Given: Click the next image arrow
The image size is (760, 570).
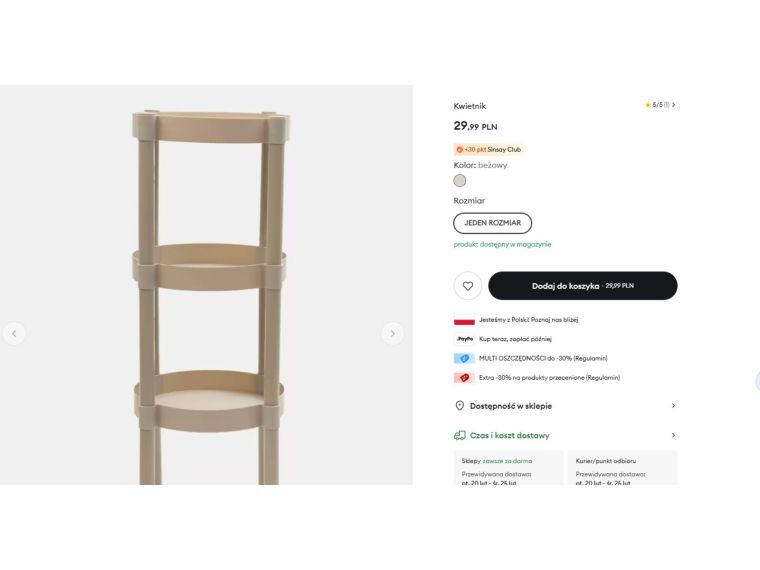Looking at the screenshot, I should (x=393, y=334).
